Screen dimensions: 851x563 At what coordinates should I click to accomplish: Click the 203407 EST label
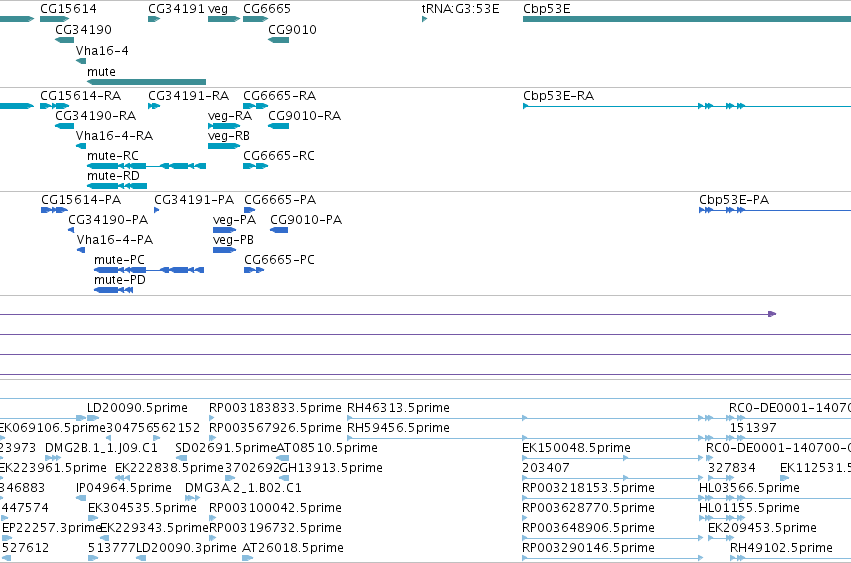click(546, 468)
